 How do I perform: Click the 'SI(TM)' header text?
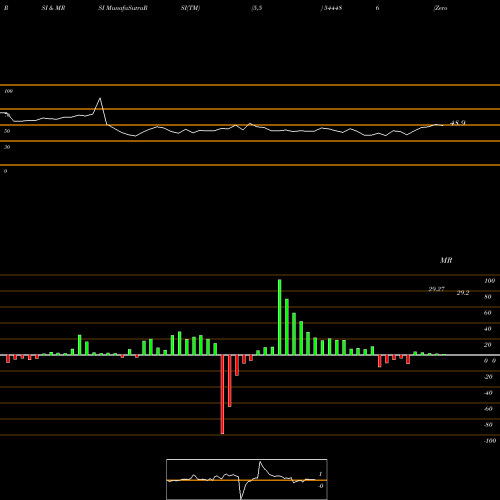point(190,8)
